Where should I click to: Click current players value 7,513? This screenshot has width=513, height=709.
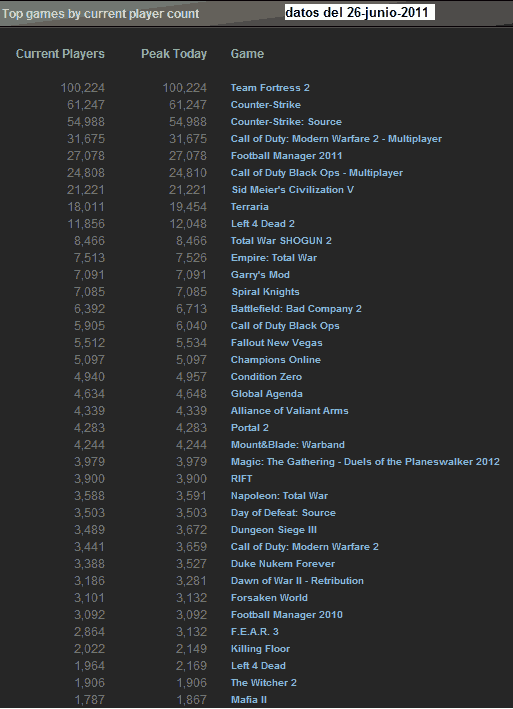[x=89, y=258]
